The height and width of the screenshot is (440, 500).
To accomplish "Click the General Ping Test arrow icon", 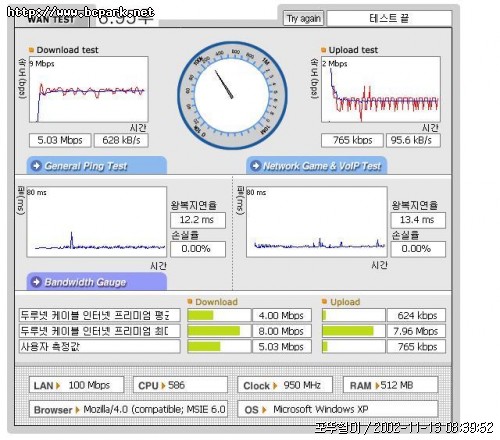I will click(36, 166).
